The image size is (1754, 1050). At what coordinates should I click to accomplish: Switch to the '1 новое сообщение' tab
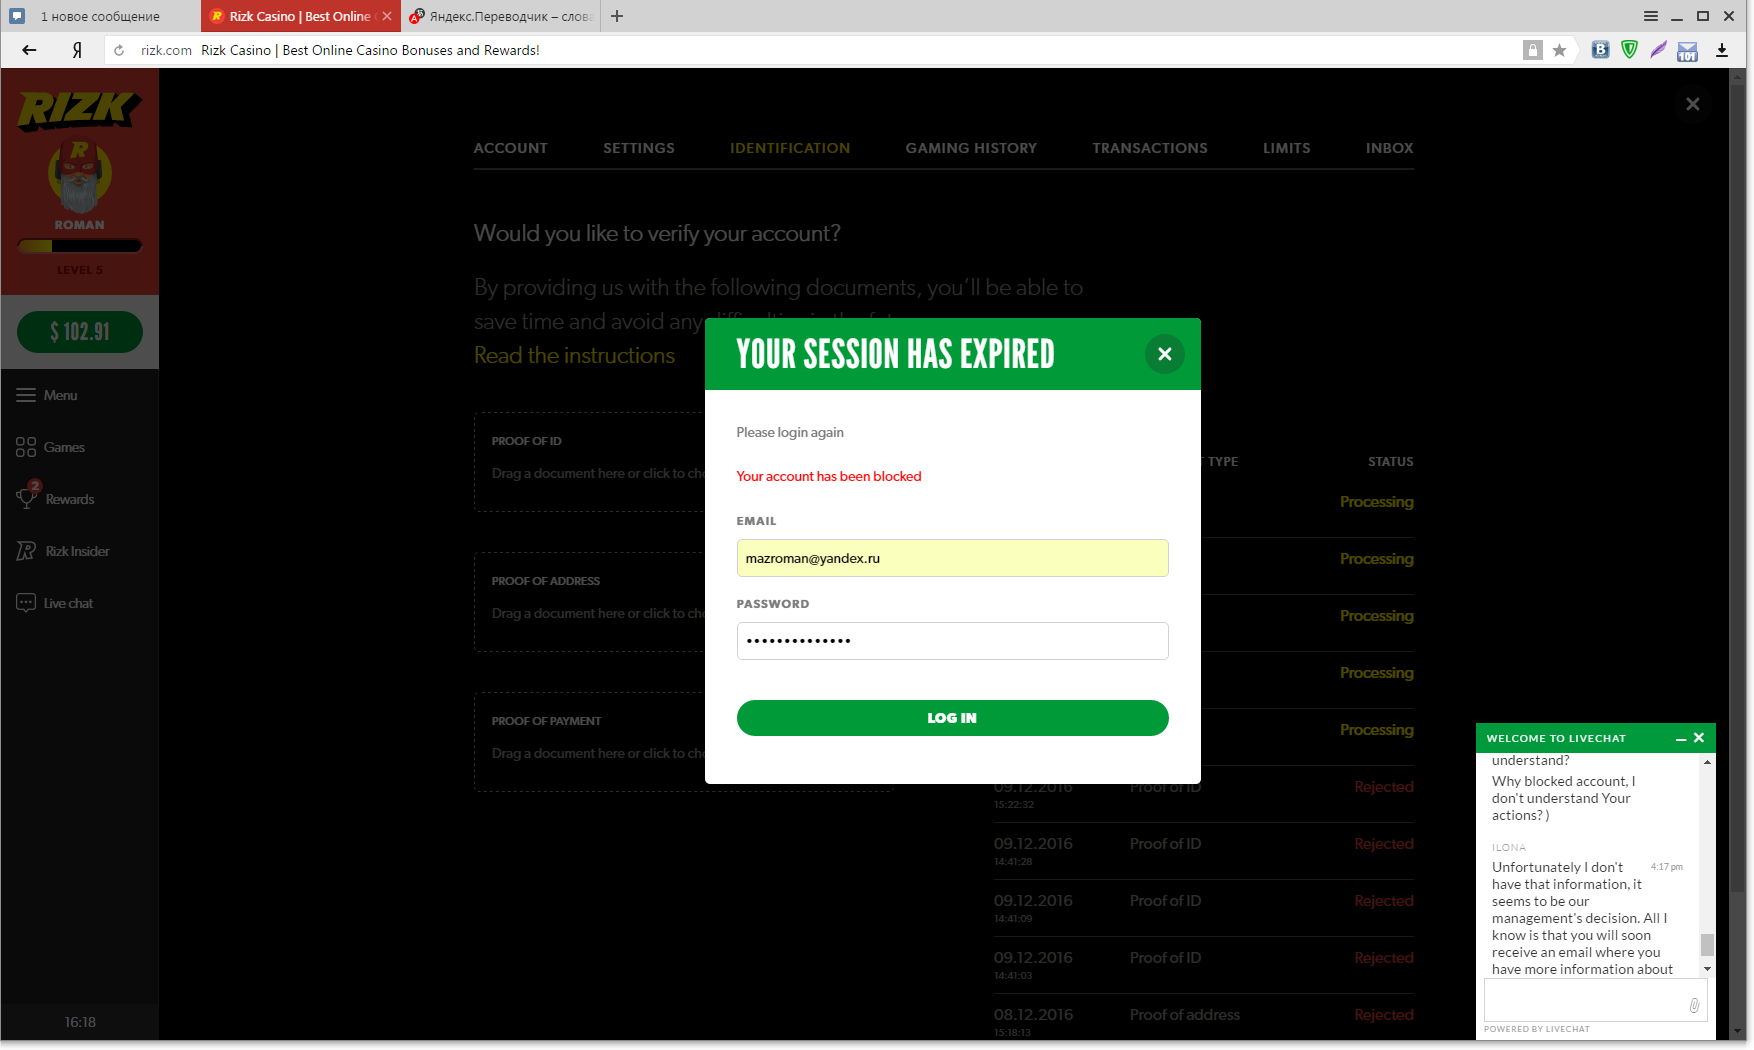click(x=100, y=16)
